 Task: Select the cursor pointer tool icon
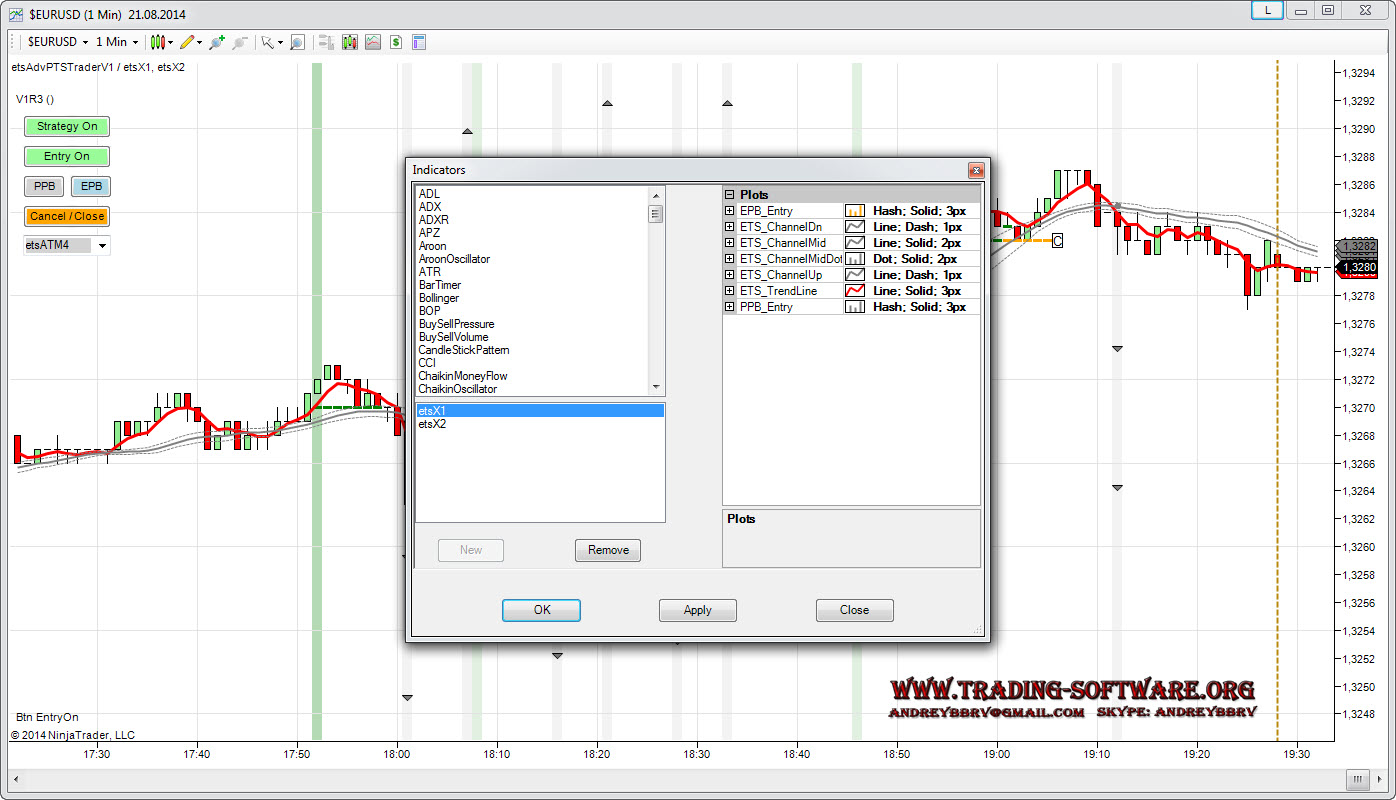pos(267,42)
